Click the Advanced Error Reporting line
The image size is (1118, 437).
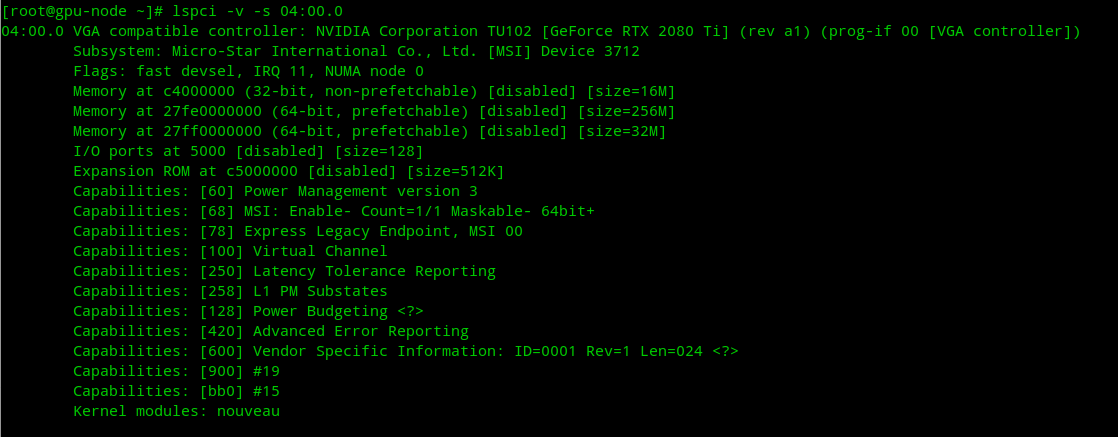[x=271, y=331]
